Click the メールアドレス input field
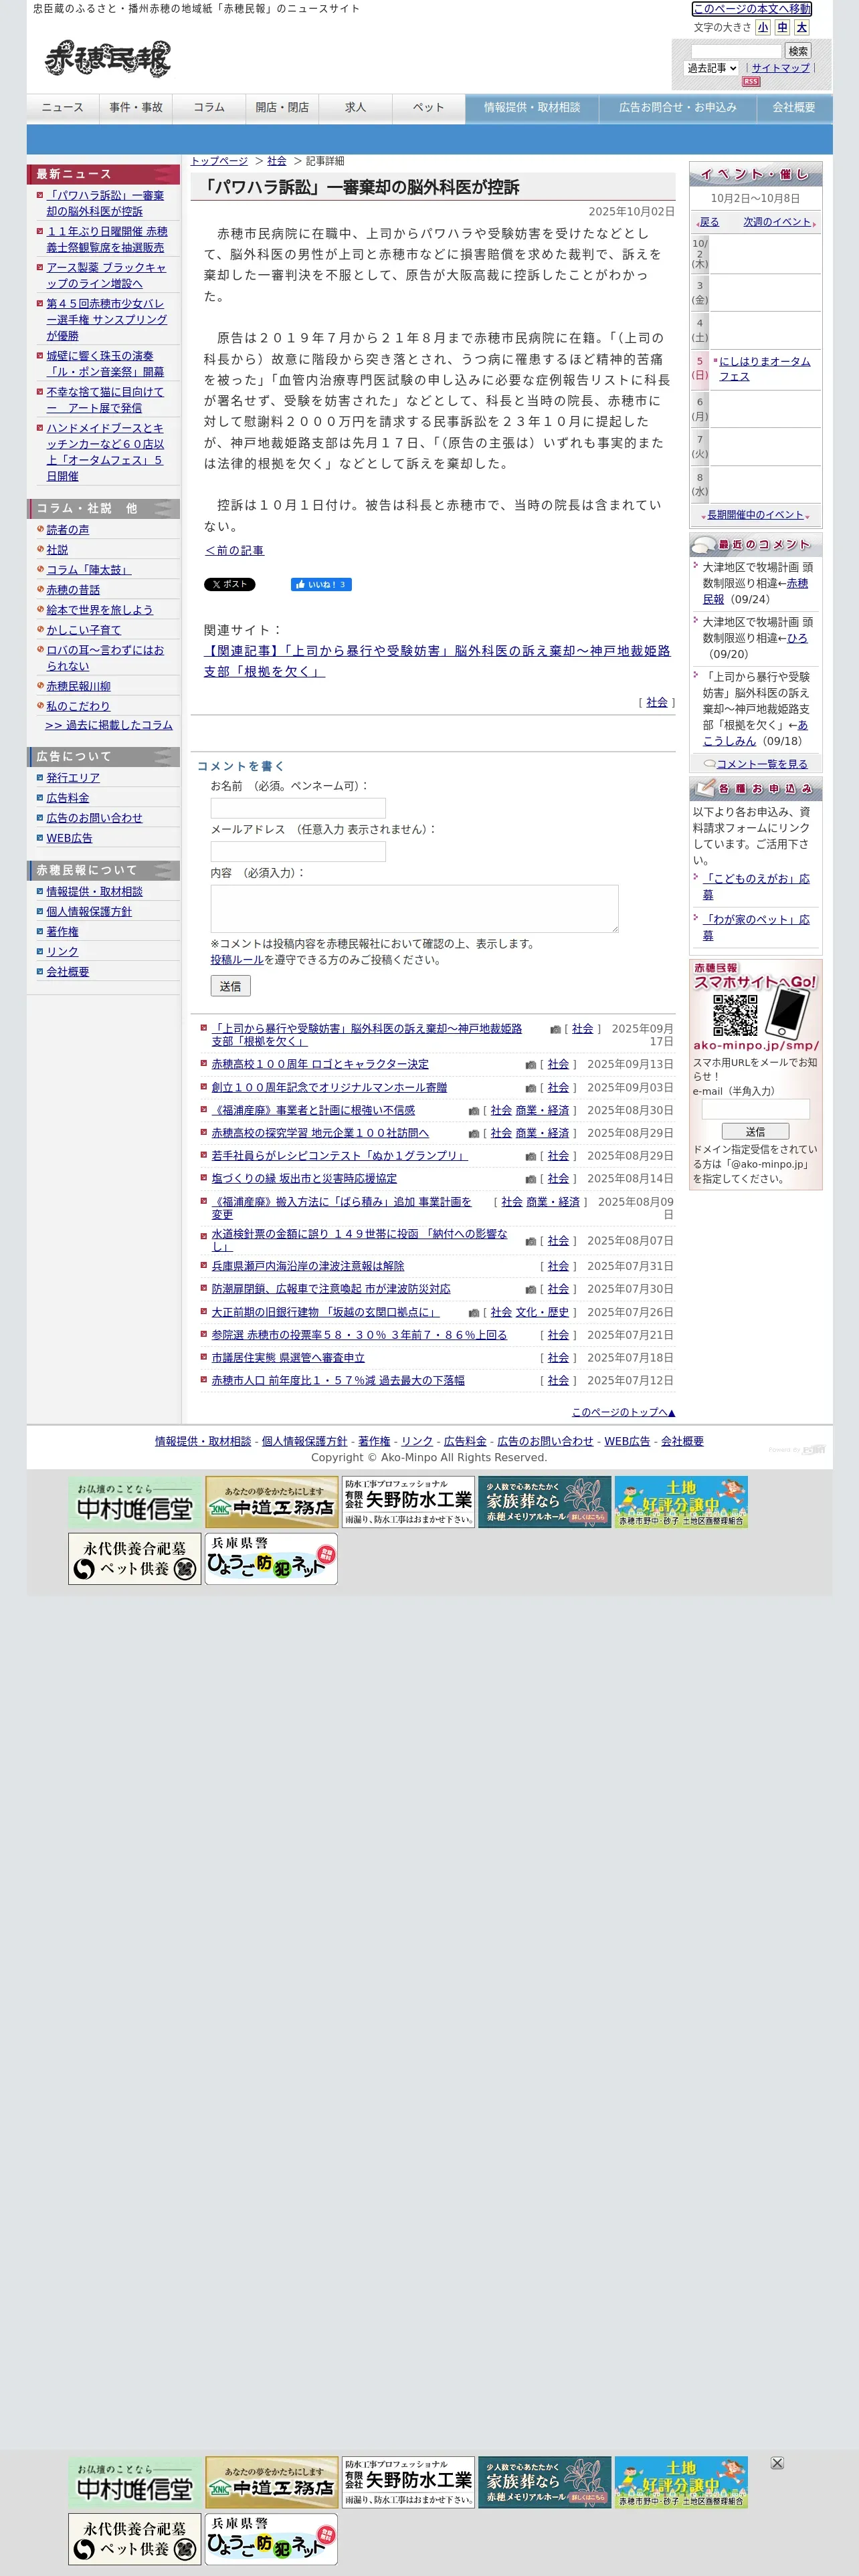Screen dimensions: 859x2576 298,851
